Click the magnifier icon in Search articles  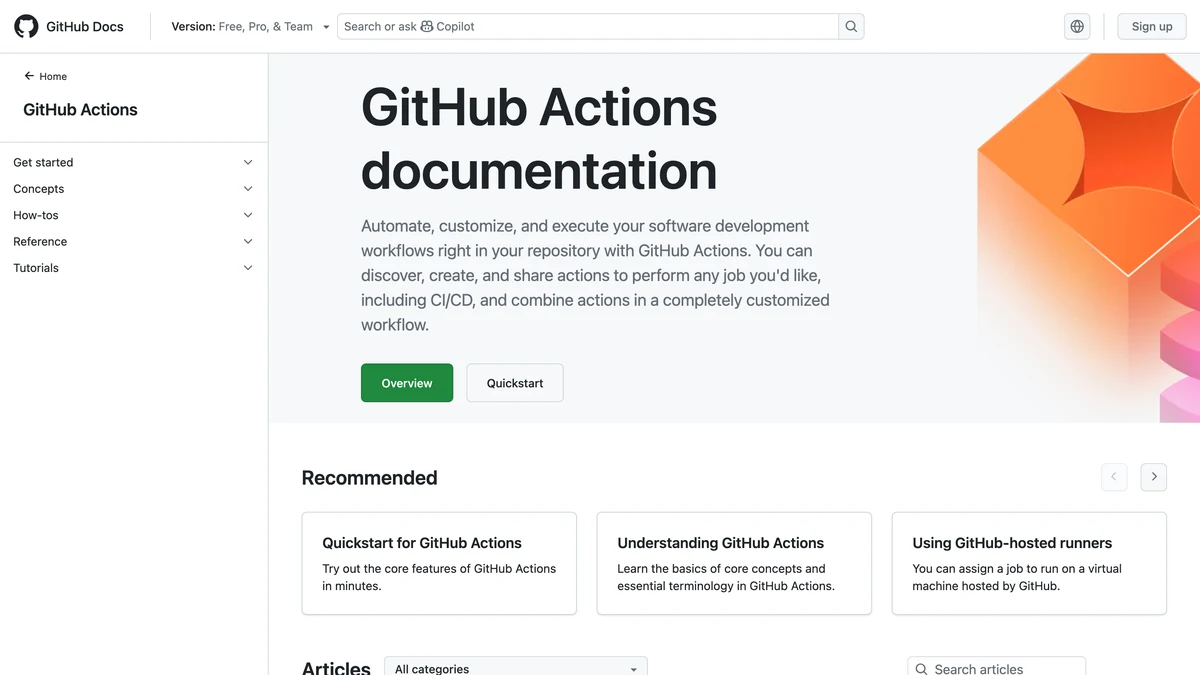point(921,669)
